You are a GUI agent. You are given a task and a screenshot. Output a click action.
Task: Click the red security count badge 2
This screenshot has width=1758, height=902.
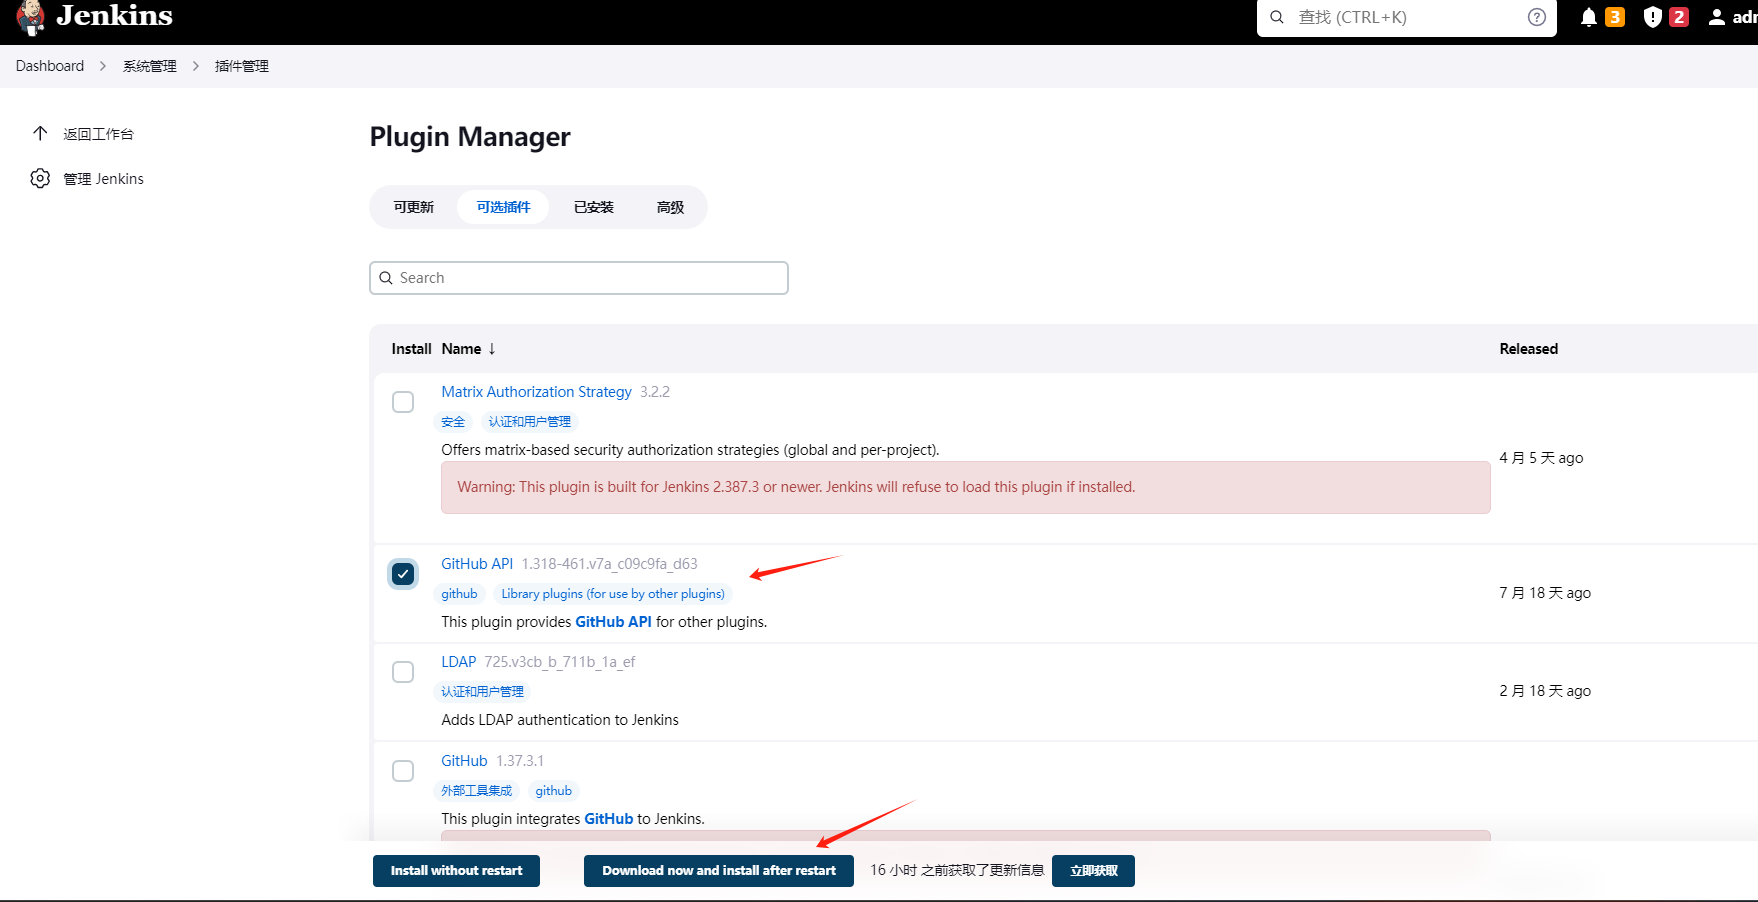coord(1679,17)
